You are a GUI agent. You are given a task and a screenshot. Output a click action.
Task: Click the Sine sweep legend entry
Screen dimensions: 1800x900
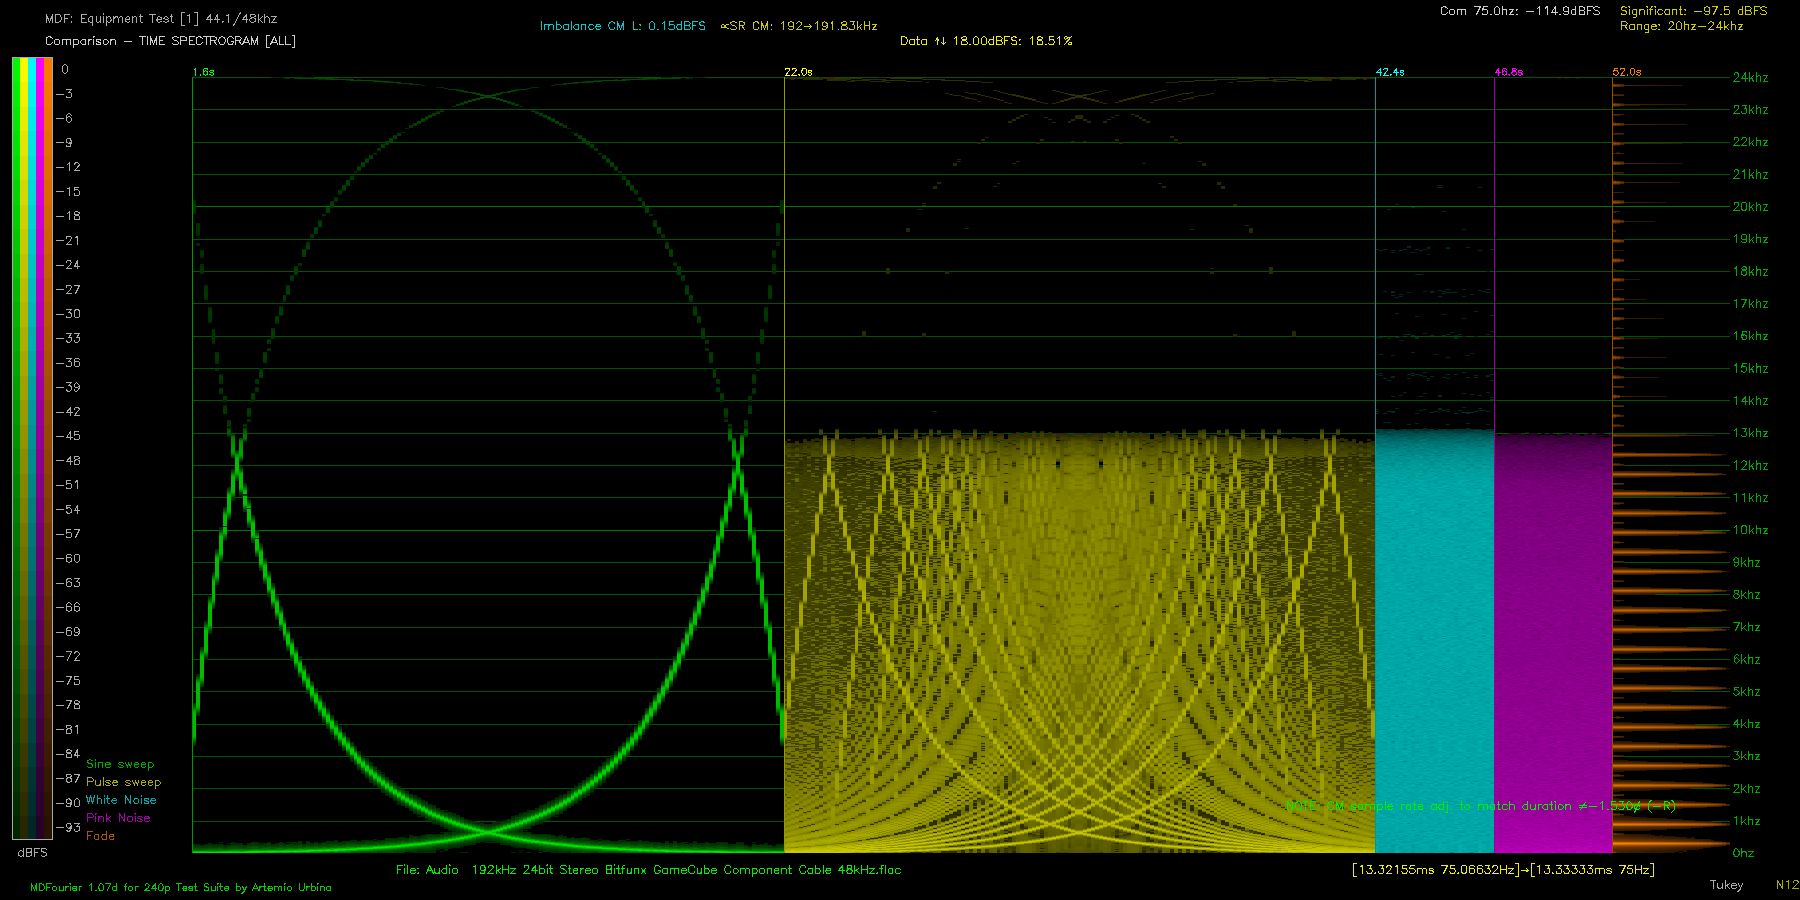pos(120,764)
